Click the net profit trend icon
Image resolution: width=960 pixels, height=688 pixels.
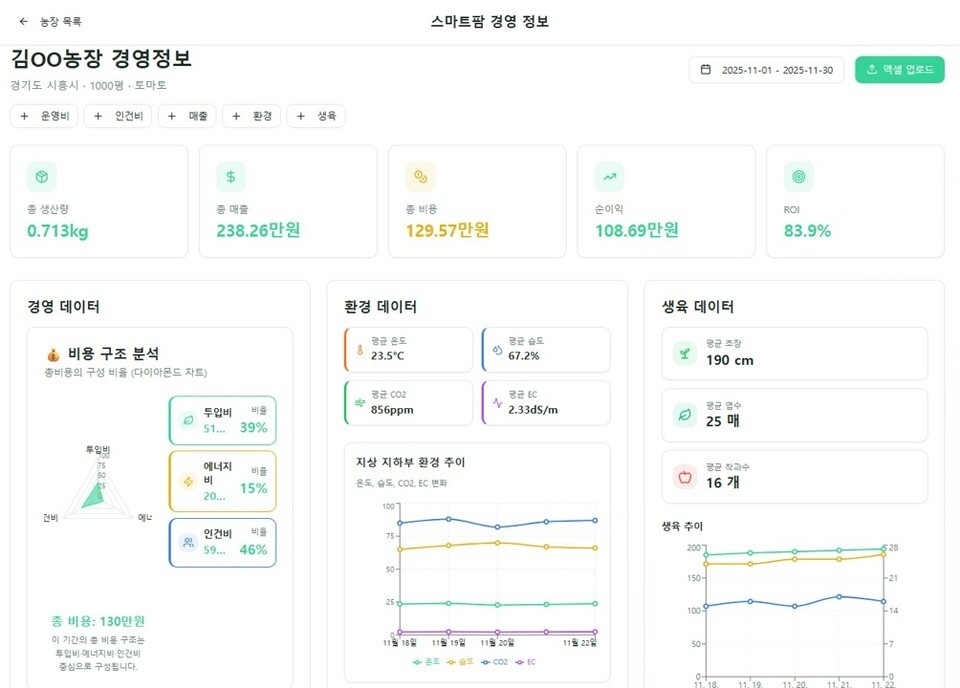(x=609, y=177)
